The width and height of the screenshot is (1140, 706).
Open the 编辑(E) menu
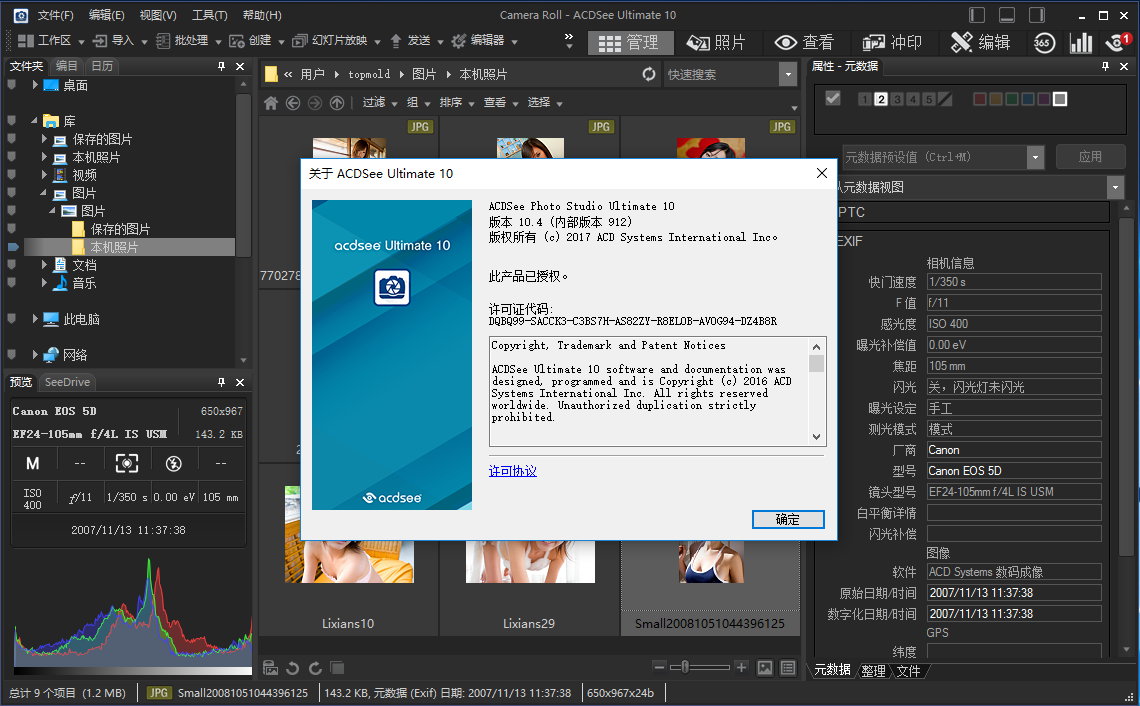pos(107,15)
